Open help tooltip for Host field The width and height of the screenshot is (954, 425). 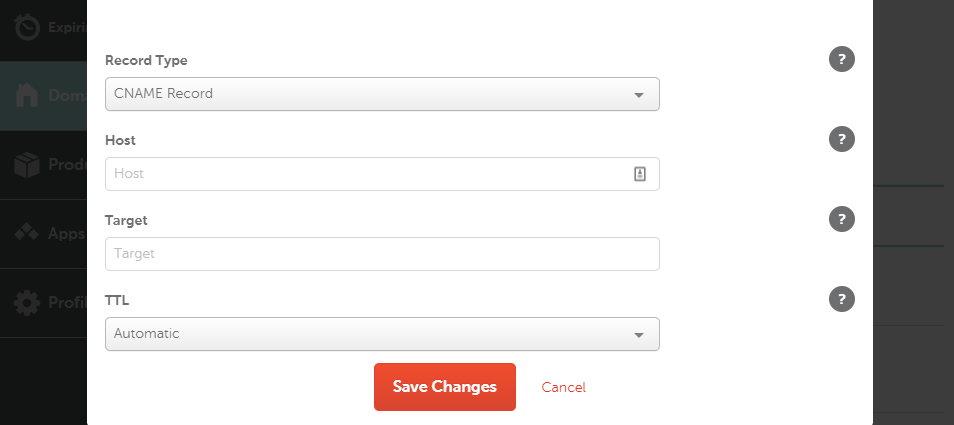click(x=842, y=140)
